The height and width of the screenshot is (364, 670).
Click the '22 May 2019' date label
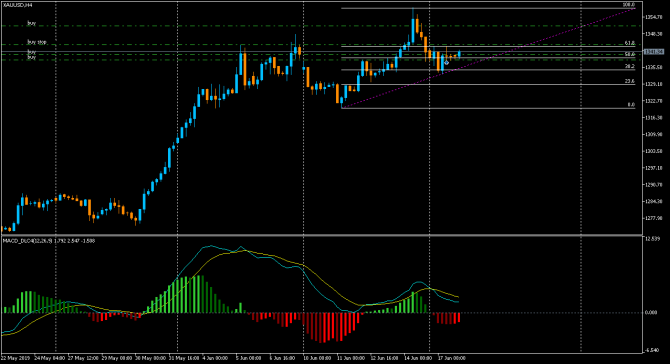15,358
